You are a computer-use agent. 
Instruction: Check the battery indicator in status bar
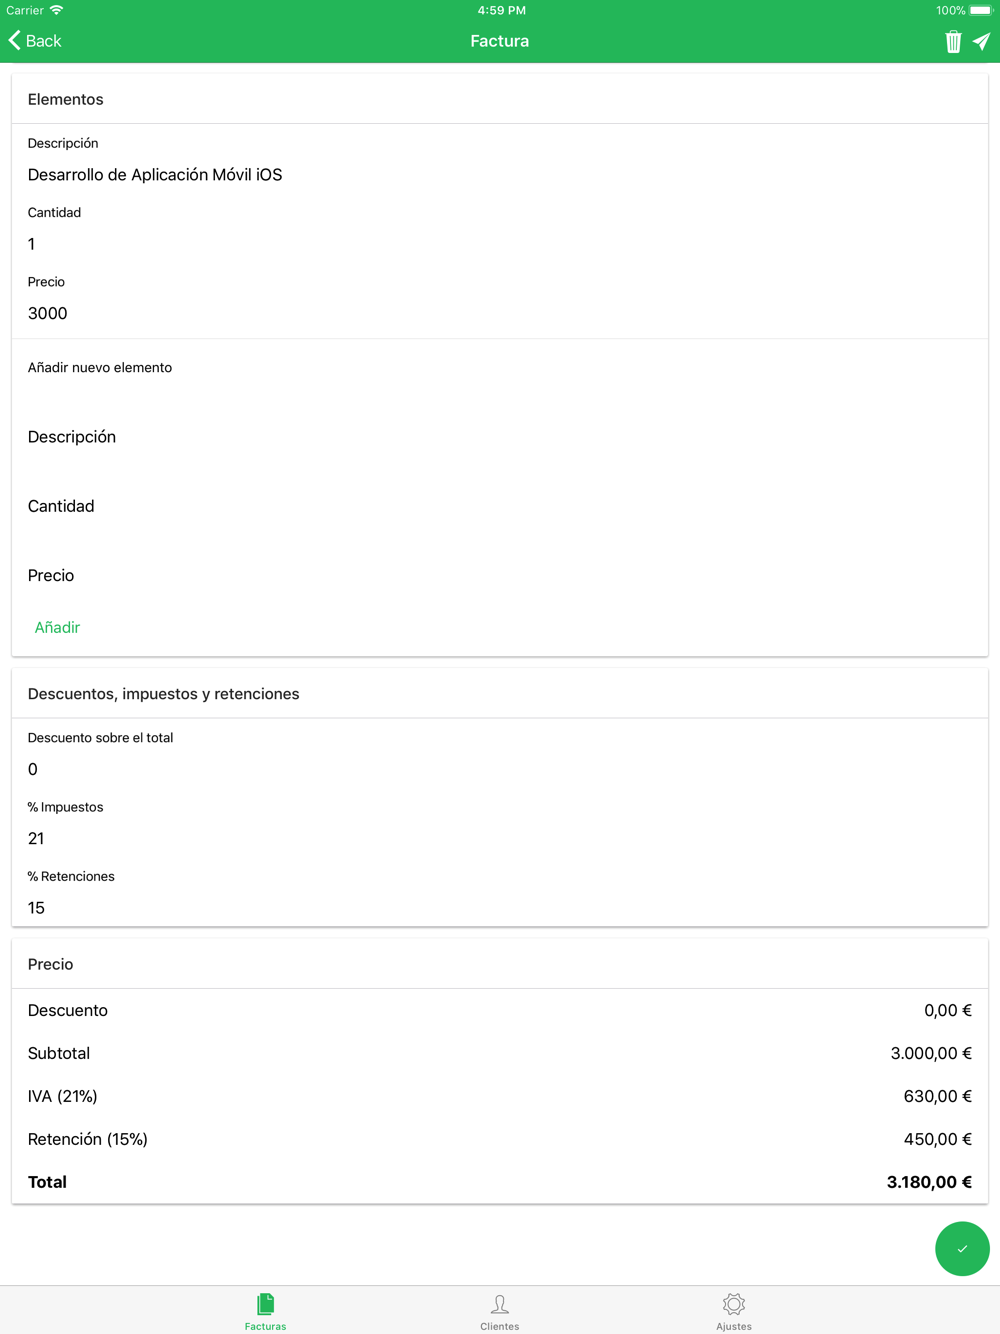[980, 10]
